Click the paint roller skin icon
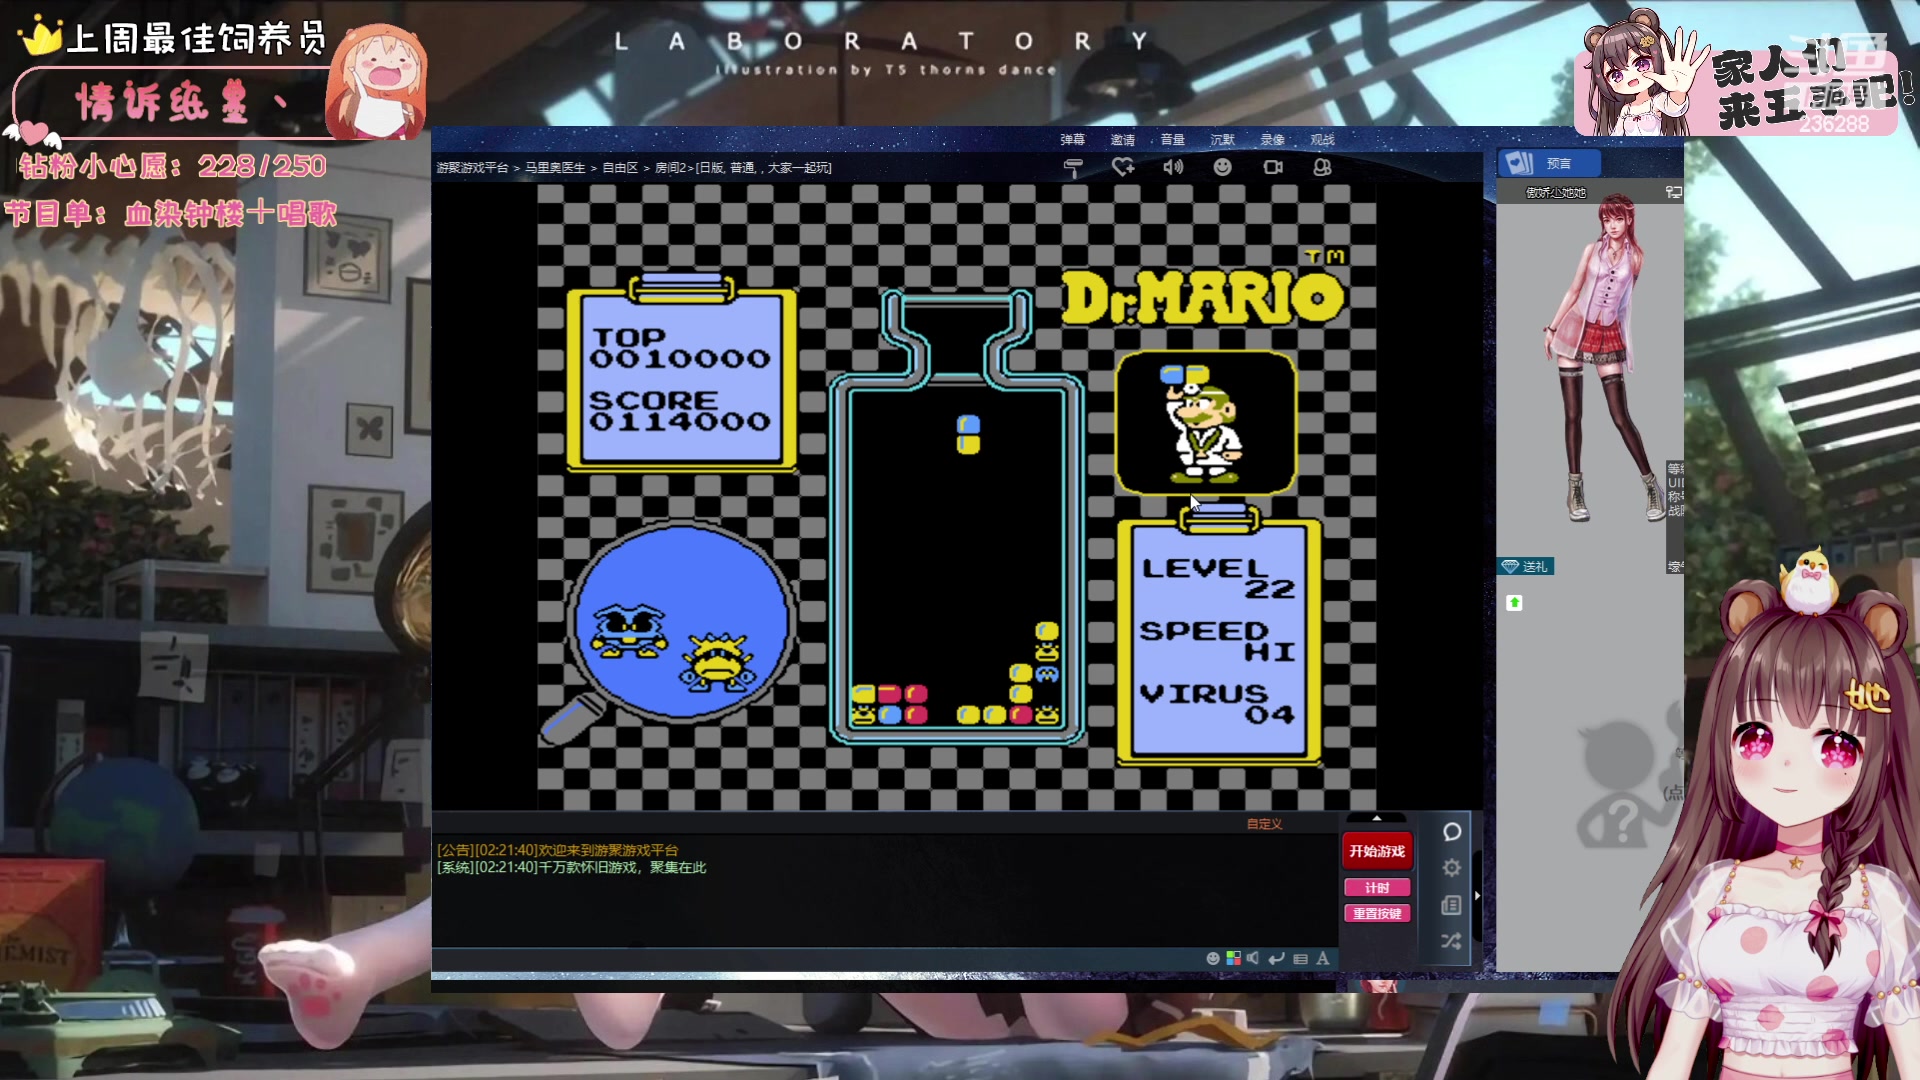 (1073, 168)
